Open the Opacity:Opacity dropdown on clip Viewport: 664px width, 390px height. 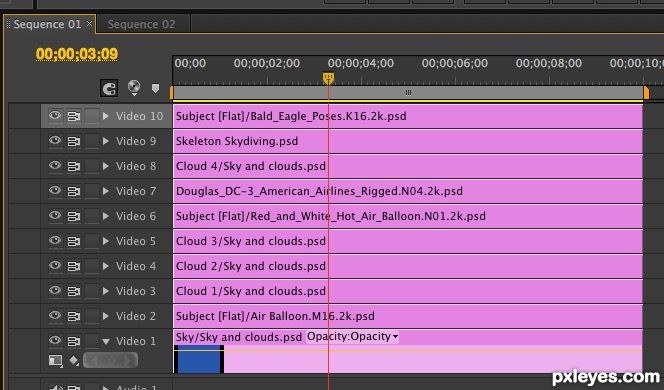352,337
